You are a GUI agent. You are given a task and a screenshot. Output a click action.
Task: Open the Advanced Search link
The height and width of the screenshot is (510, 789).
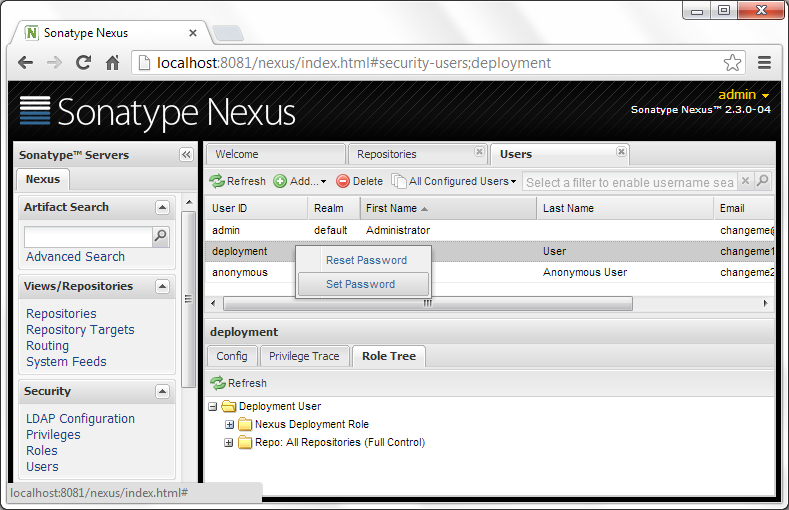coord(75,257)
